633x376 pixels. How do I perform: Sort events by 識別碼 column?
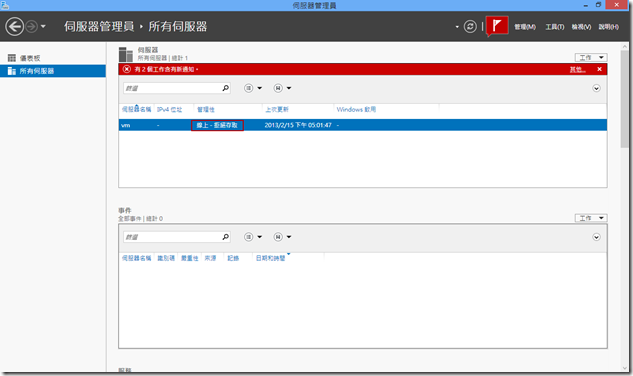click(166, 258)
